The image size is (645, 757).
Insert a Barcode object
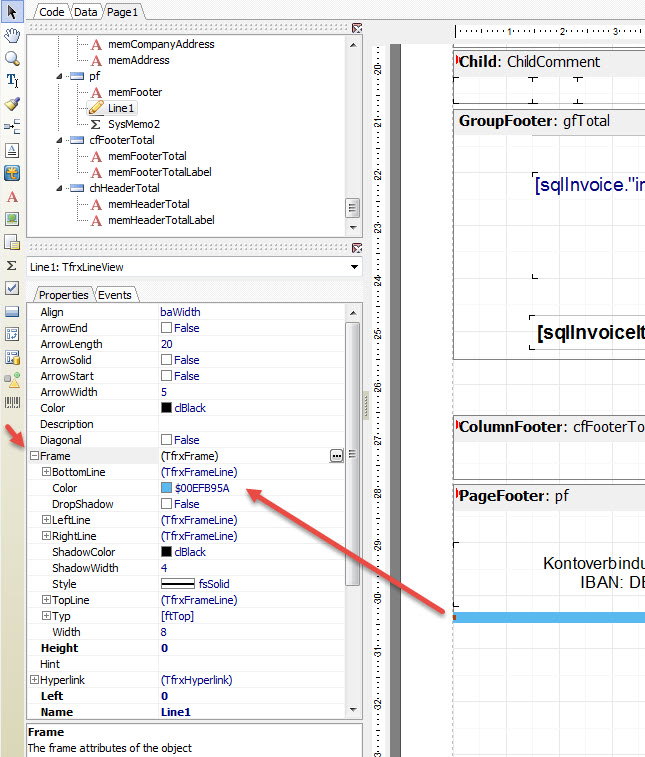(x=12, y=403)
